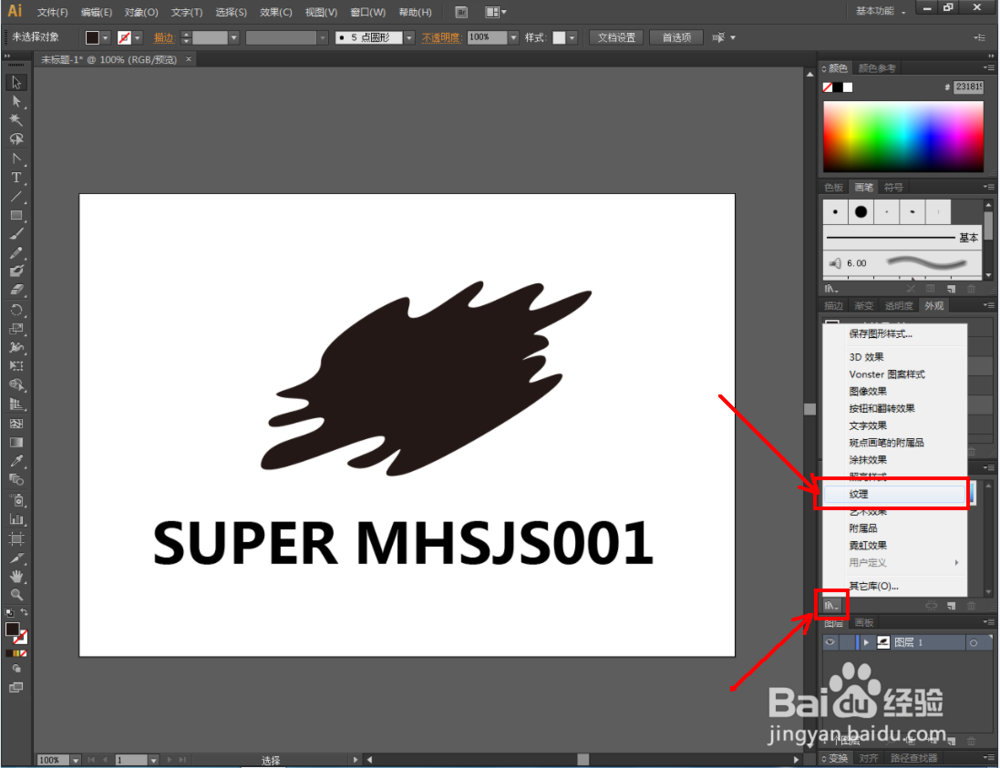Select the Shape Builder tool
The height and width of the screenshot is (768, 1000).
[16, 385]
